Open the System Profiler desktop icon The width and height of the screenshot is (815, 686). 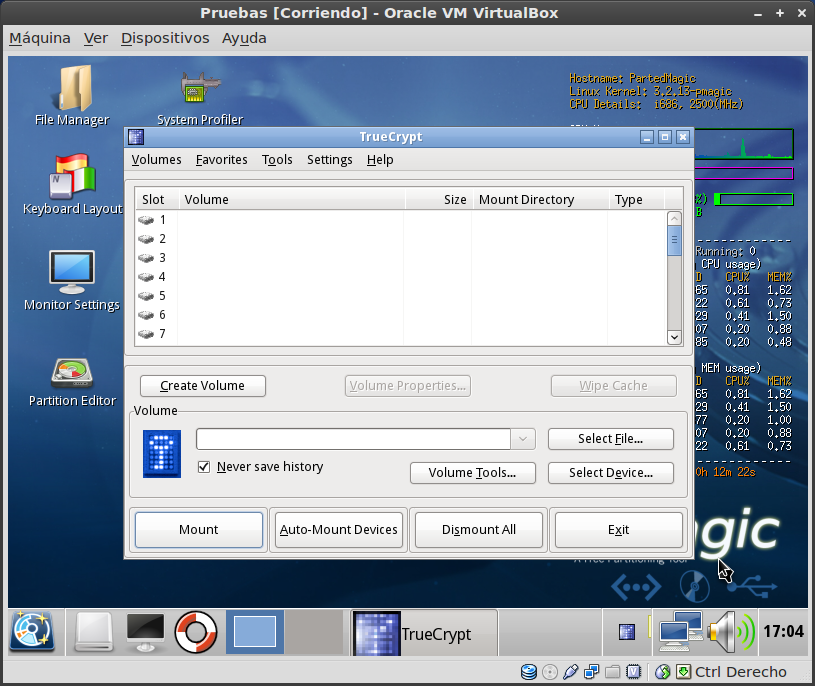coord(200,92)
